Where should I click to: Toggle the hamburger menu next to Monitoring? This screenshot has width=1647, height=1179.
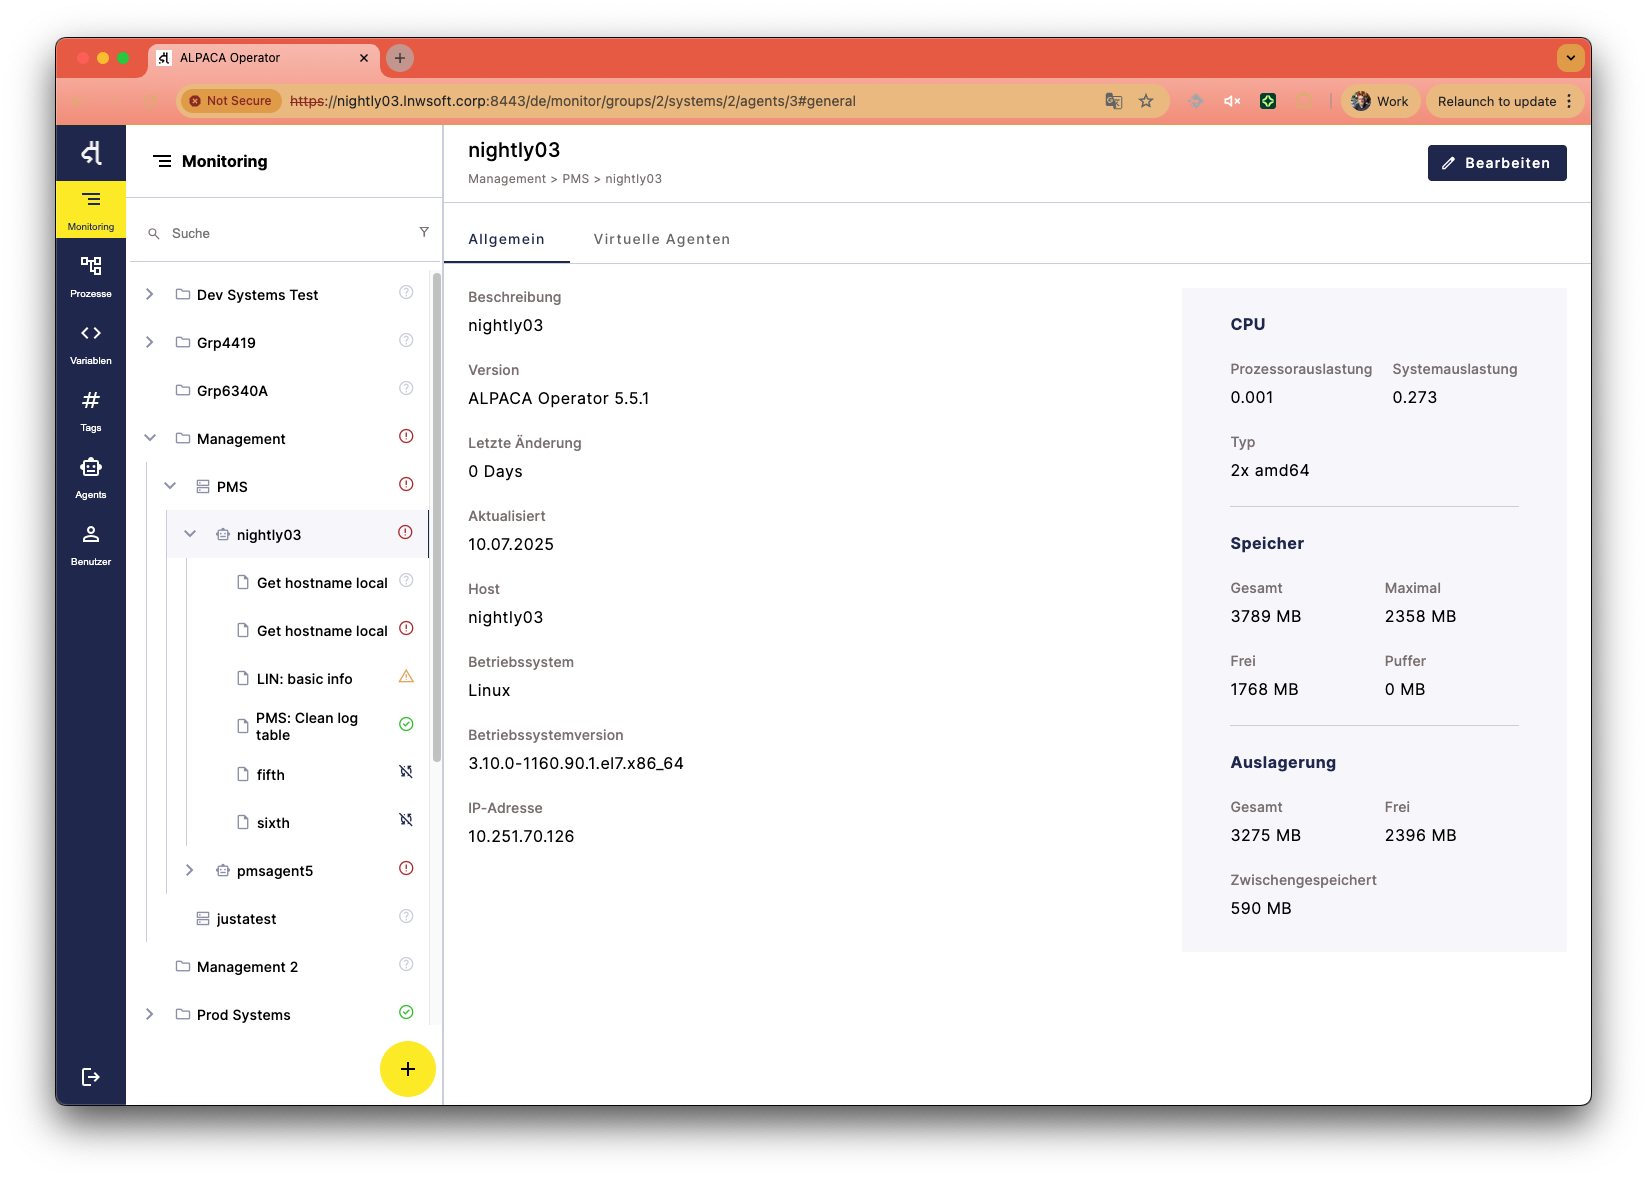(162, 161)
